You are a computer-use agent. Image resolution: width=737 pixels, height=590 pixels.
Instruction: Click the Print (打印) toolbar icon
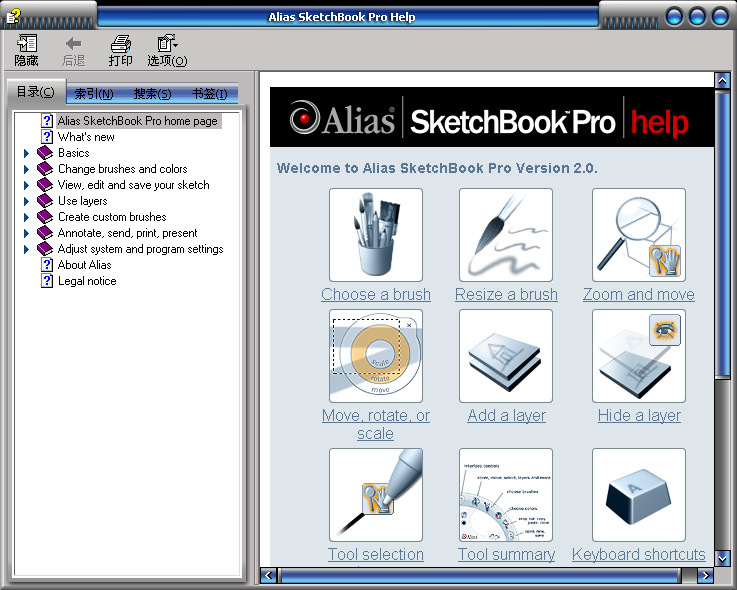[x=121, y=44]
